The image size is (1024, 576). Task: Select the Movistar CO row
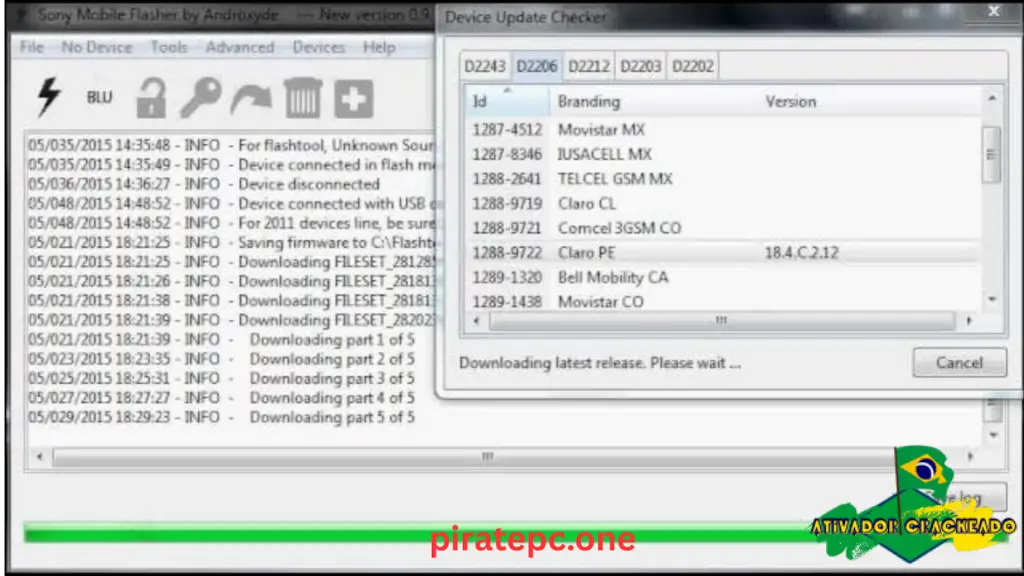point(723,301)
